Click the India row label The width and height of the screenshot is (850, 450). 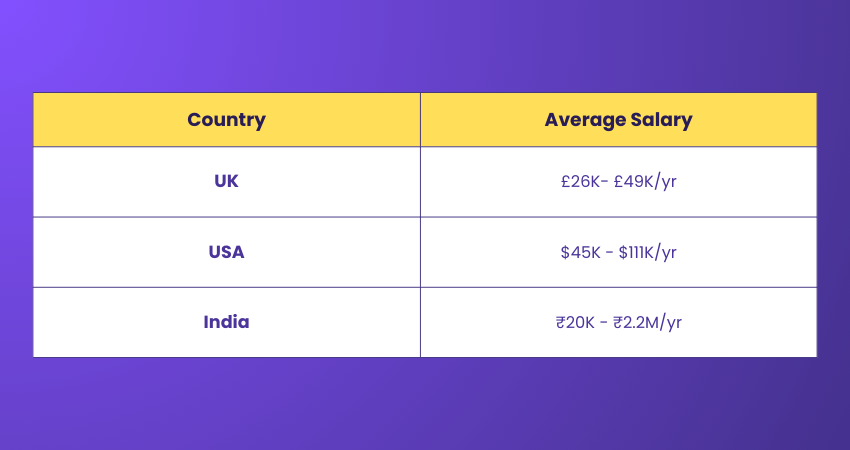[227, 322]
